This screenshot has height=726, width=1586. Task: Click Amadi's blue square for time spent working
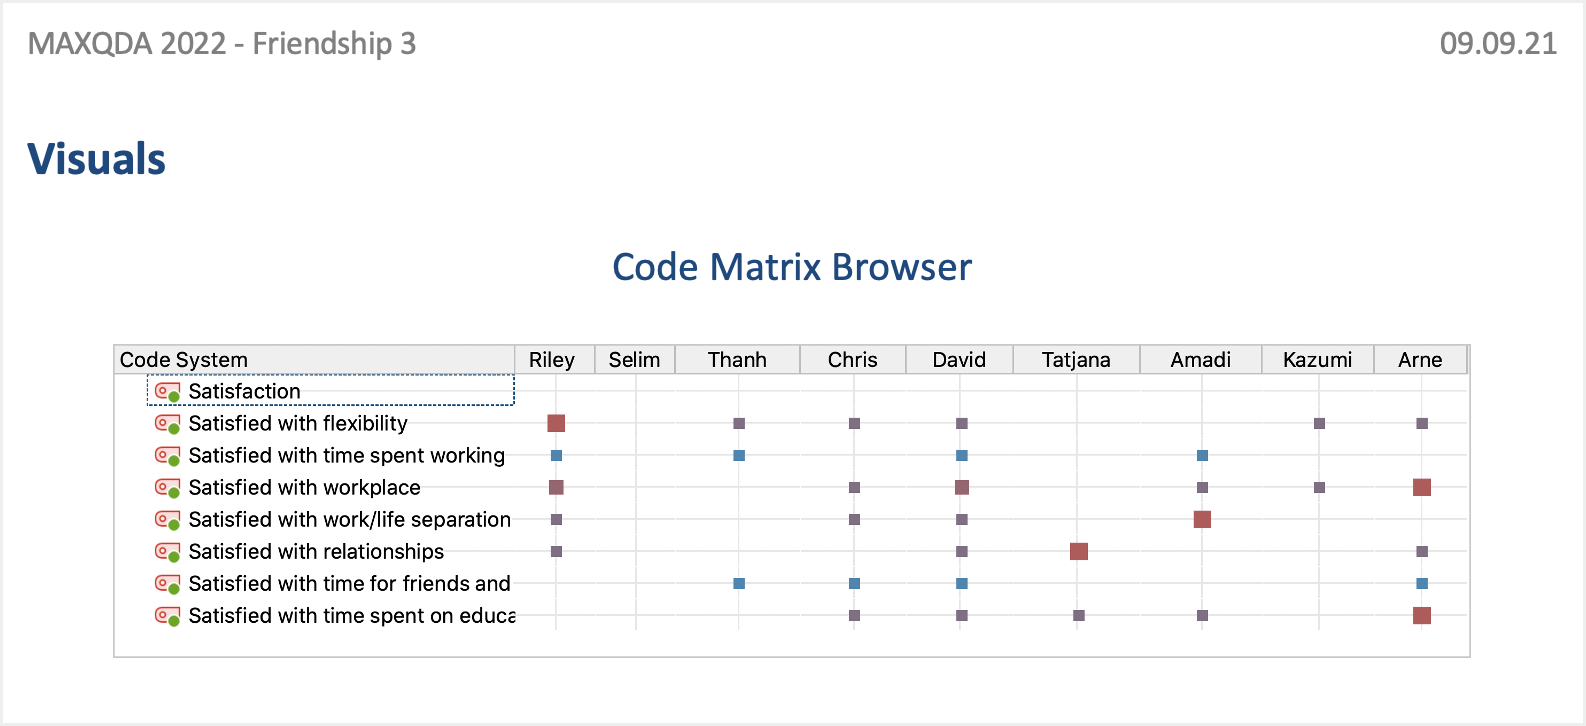(x=1202, y=455)
